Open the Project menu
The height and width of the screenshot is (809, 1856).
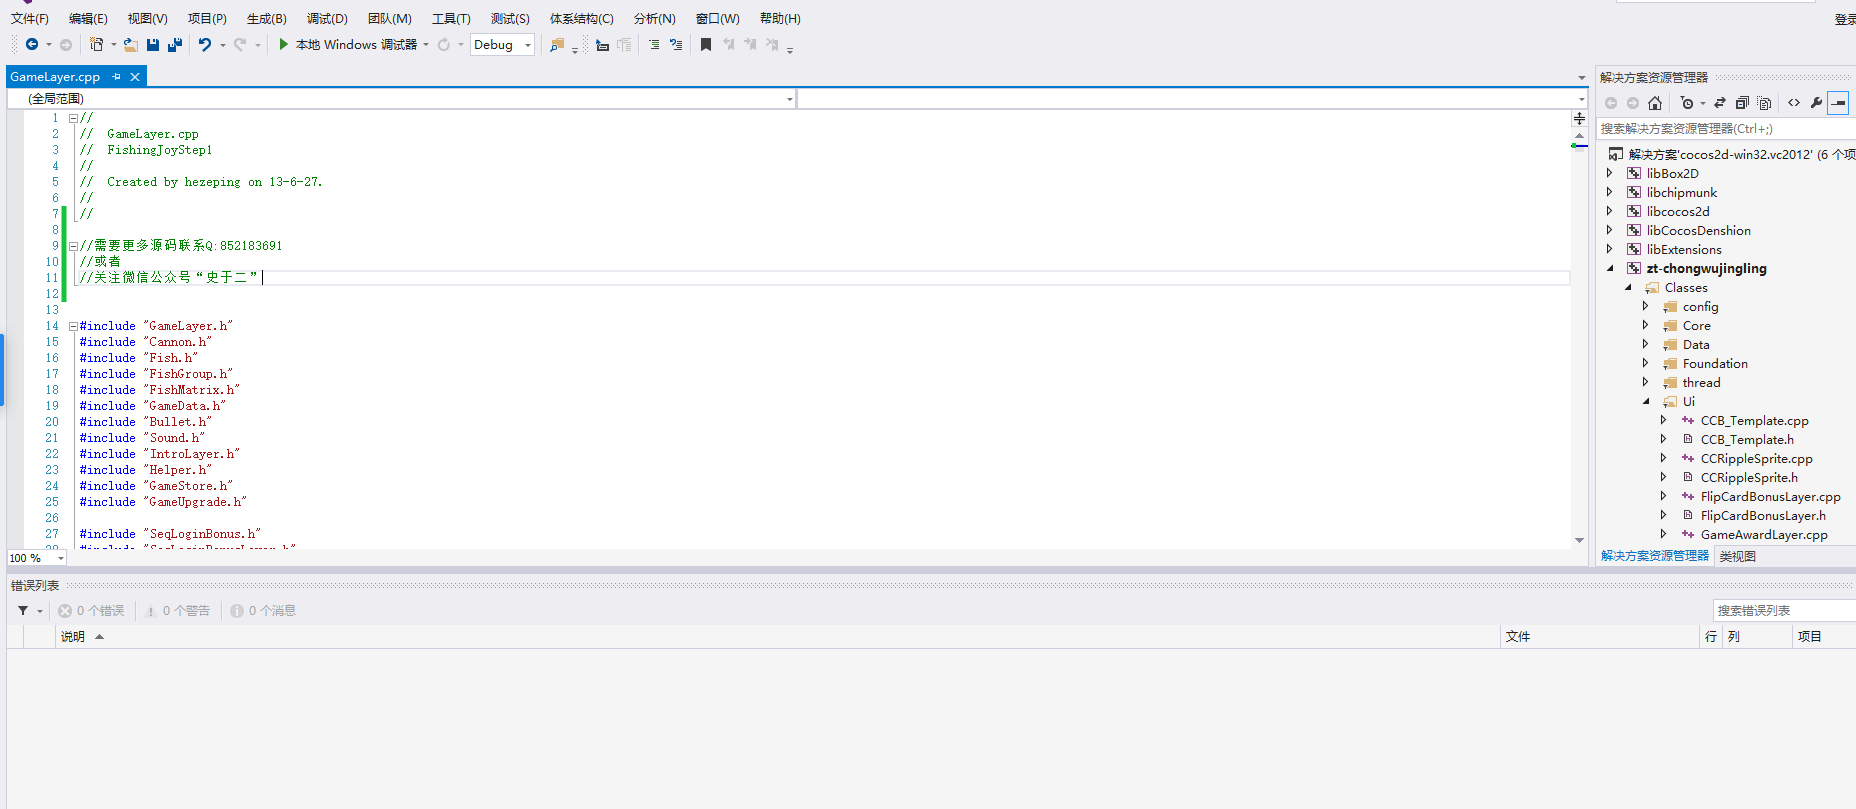[207, 18]
